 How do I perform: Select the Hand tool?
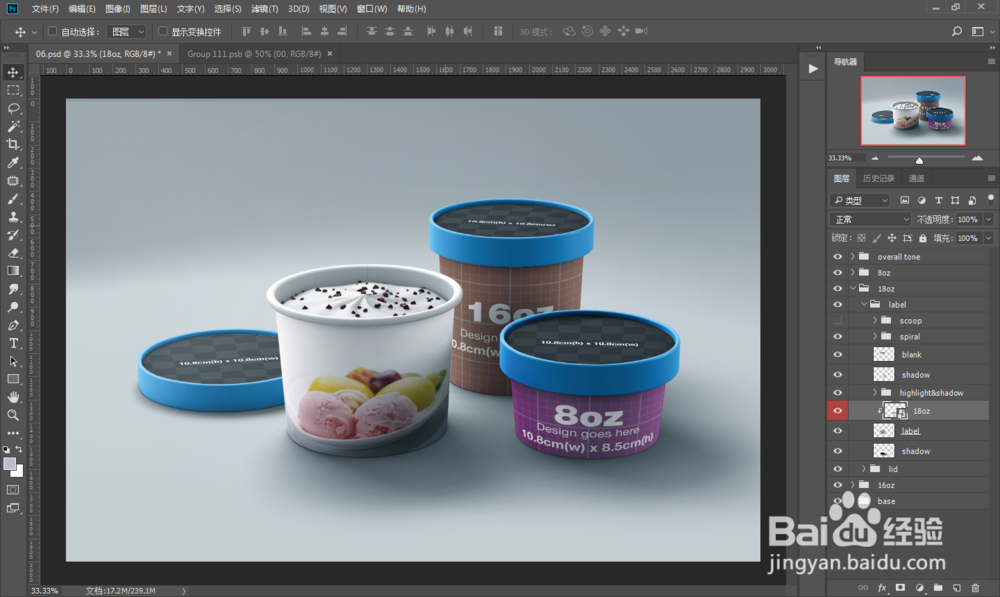pos(13,397)
